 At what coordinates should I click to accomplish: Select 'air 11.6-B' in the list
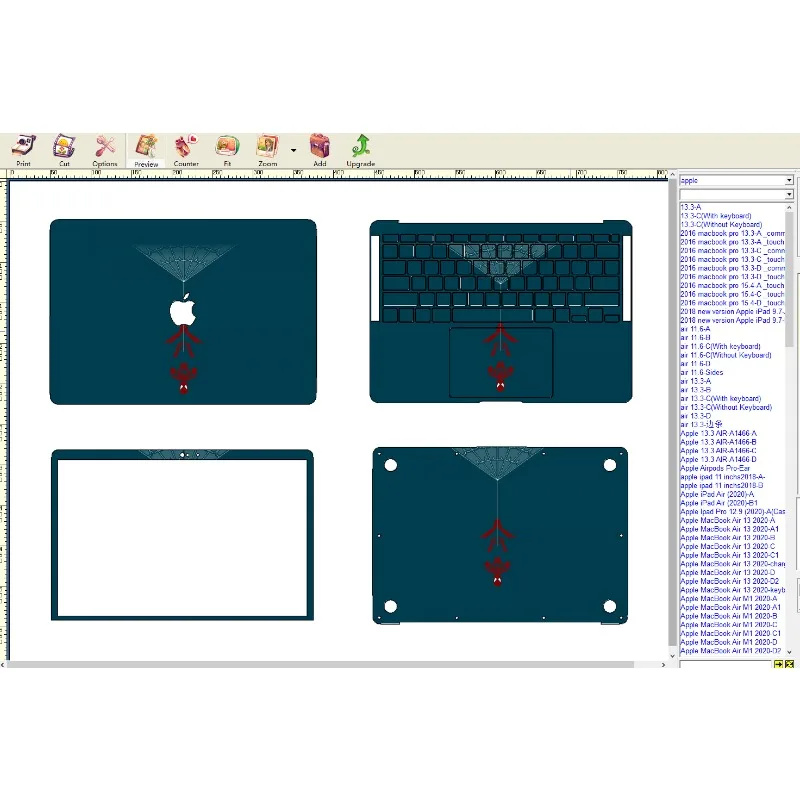695,337
